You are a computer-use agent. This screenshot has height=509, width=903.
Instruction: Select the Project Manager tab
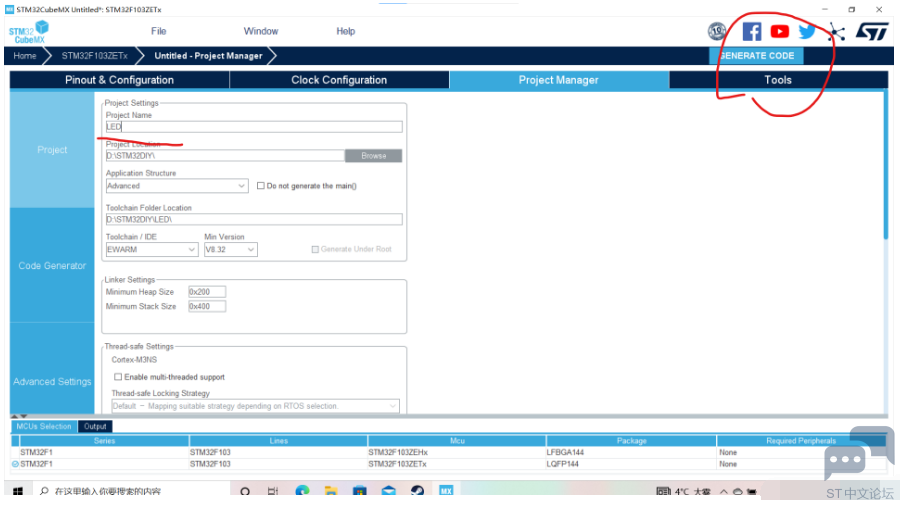tap(559, 80)
